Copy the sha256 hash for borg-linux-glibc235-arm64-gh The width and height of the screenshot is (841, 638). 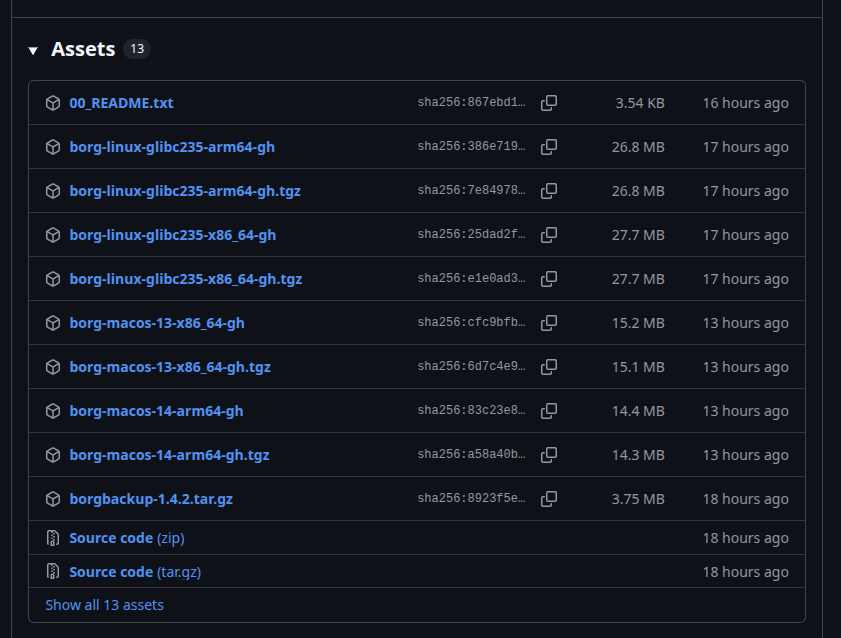coord(549,147)
